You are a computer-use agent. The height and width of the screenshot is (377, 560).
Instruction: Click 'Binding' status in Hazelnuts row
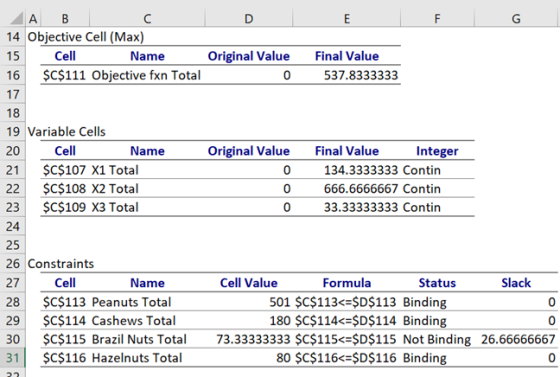tap(425, 358)
